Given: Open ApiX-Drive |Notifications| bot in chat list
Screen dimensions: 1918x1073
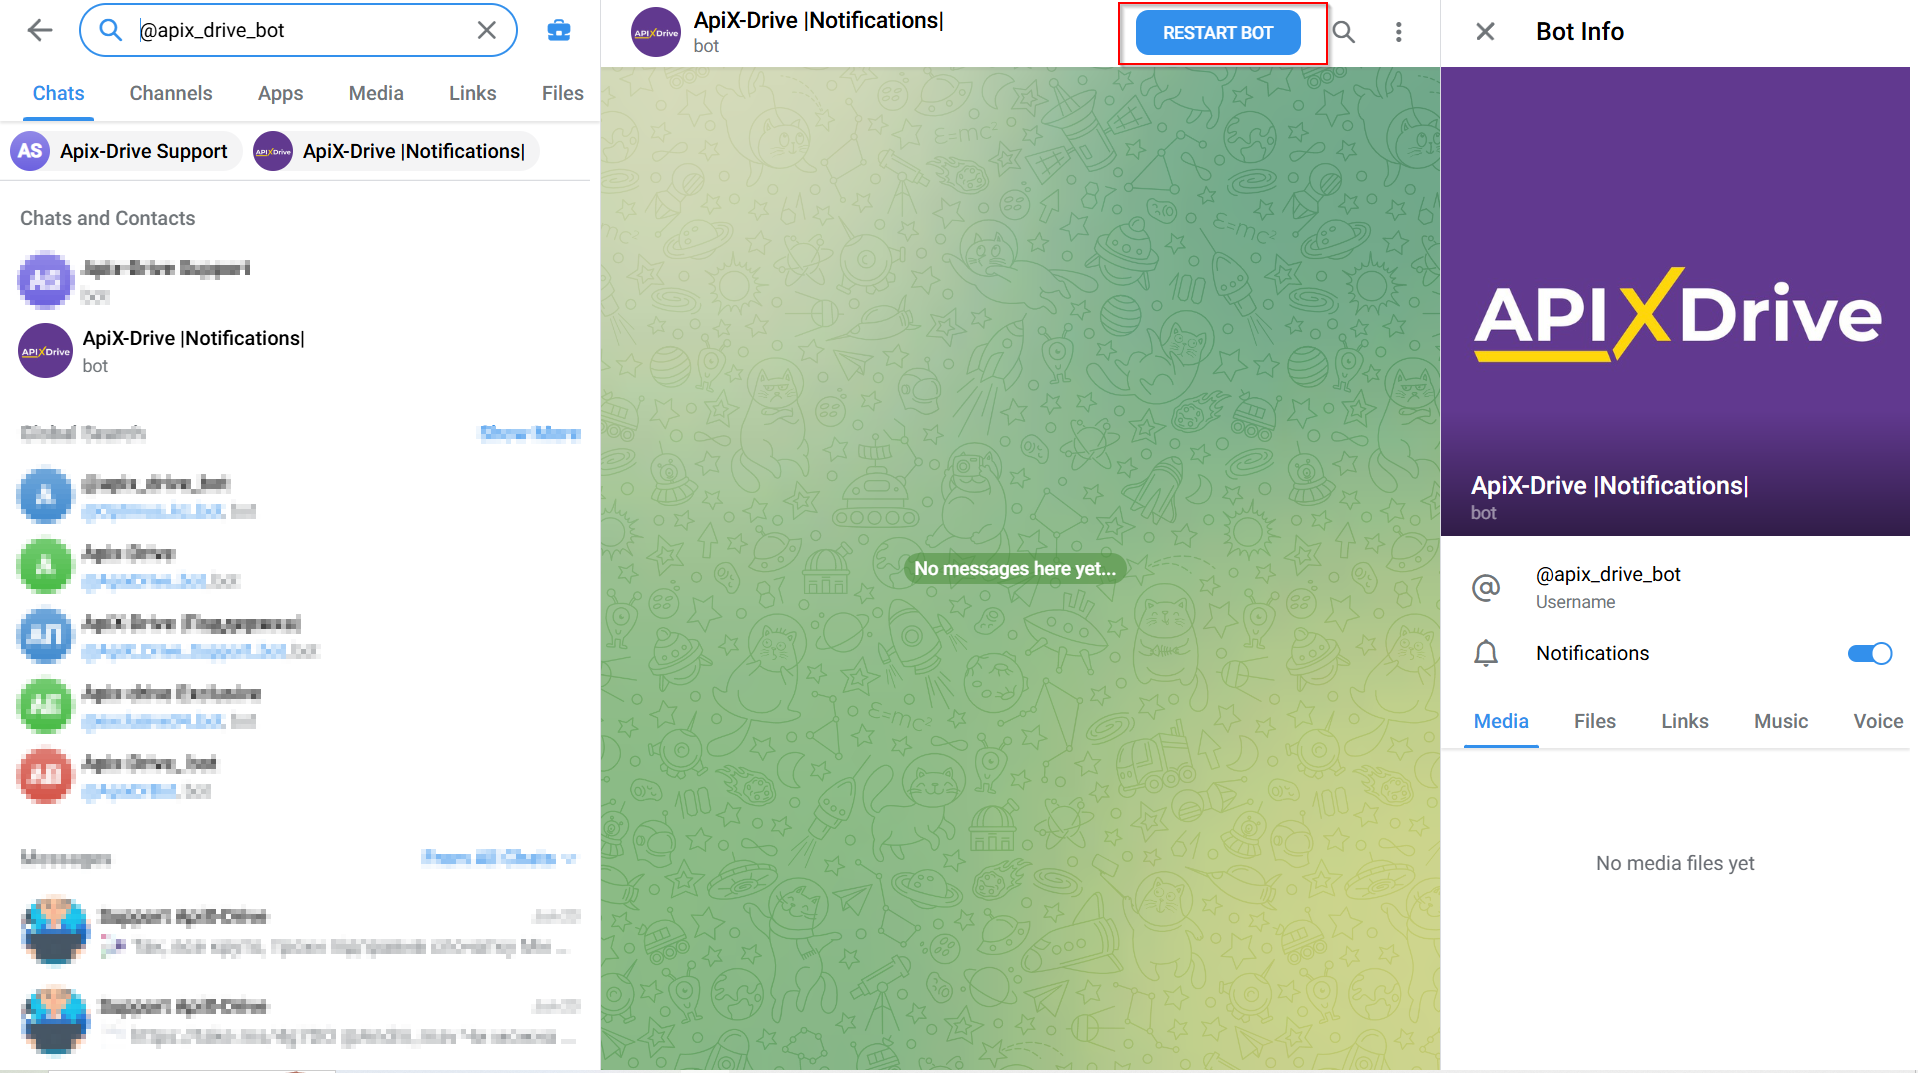Looking at the screenshot, I should (299, 351).
